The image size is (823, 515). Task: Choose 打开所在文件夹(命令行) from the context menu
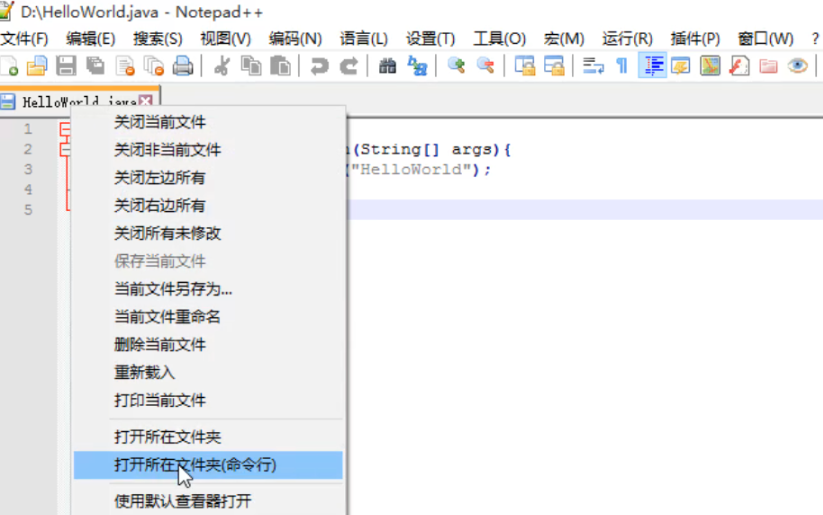pos(208,465)
